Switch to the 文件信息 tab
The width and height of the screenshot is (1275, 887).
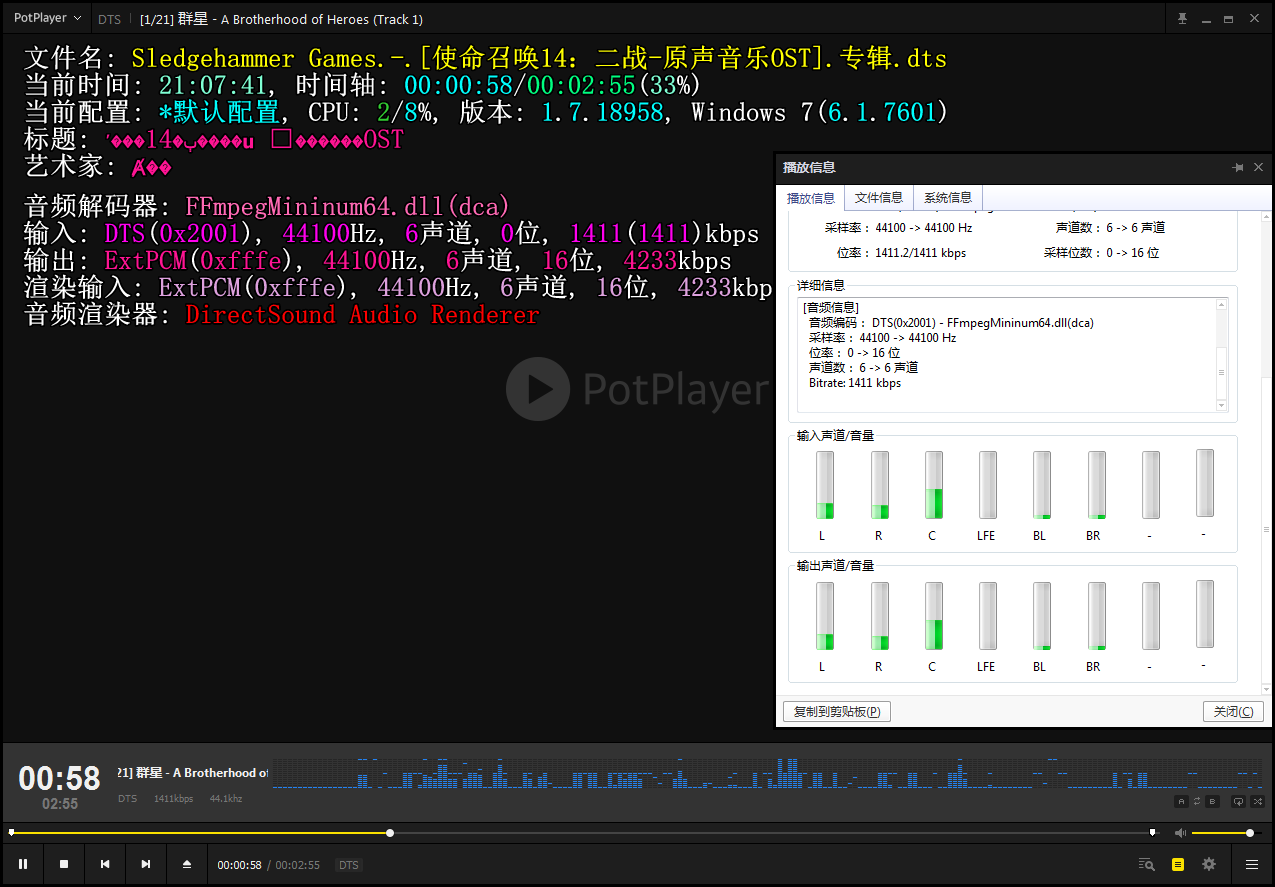(x=879, y=197)
